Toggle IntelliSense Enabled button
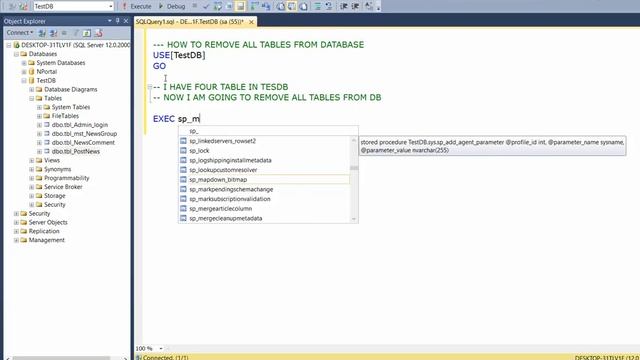The height and width of the screenshot is (360, 640). [x=240, y=6]
